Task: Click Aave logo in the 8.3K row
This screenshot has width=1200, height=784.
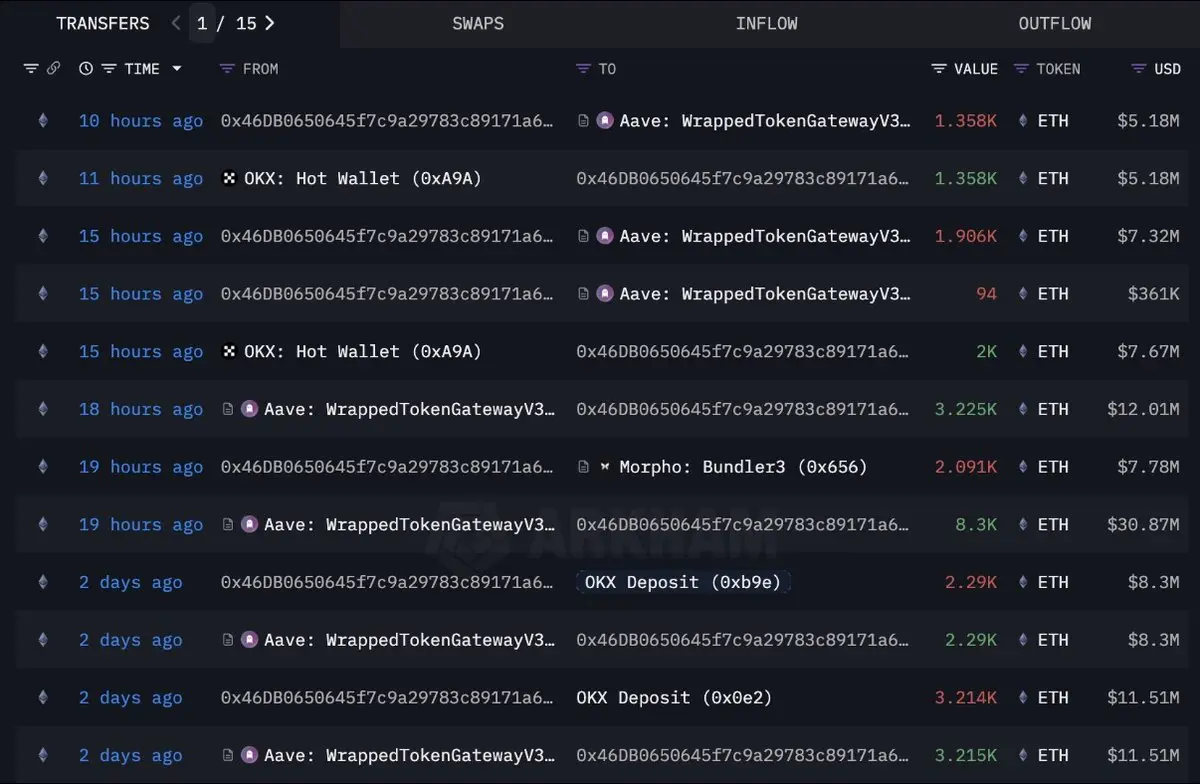Action: pos(250,525)
